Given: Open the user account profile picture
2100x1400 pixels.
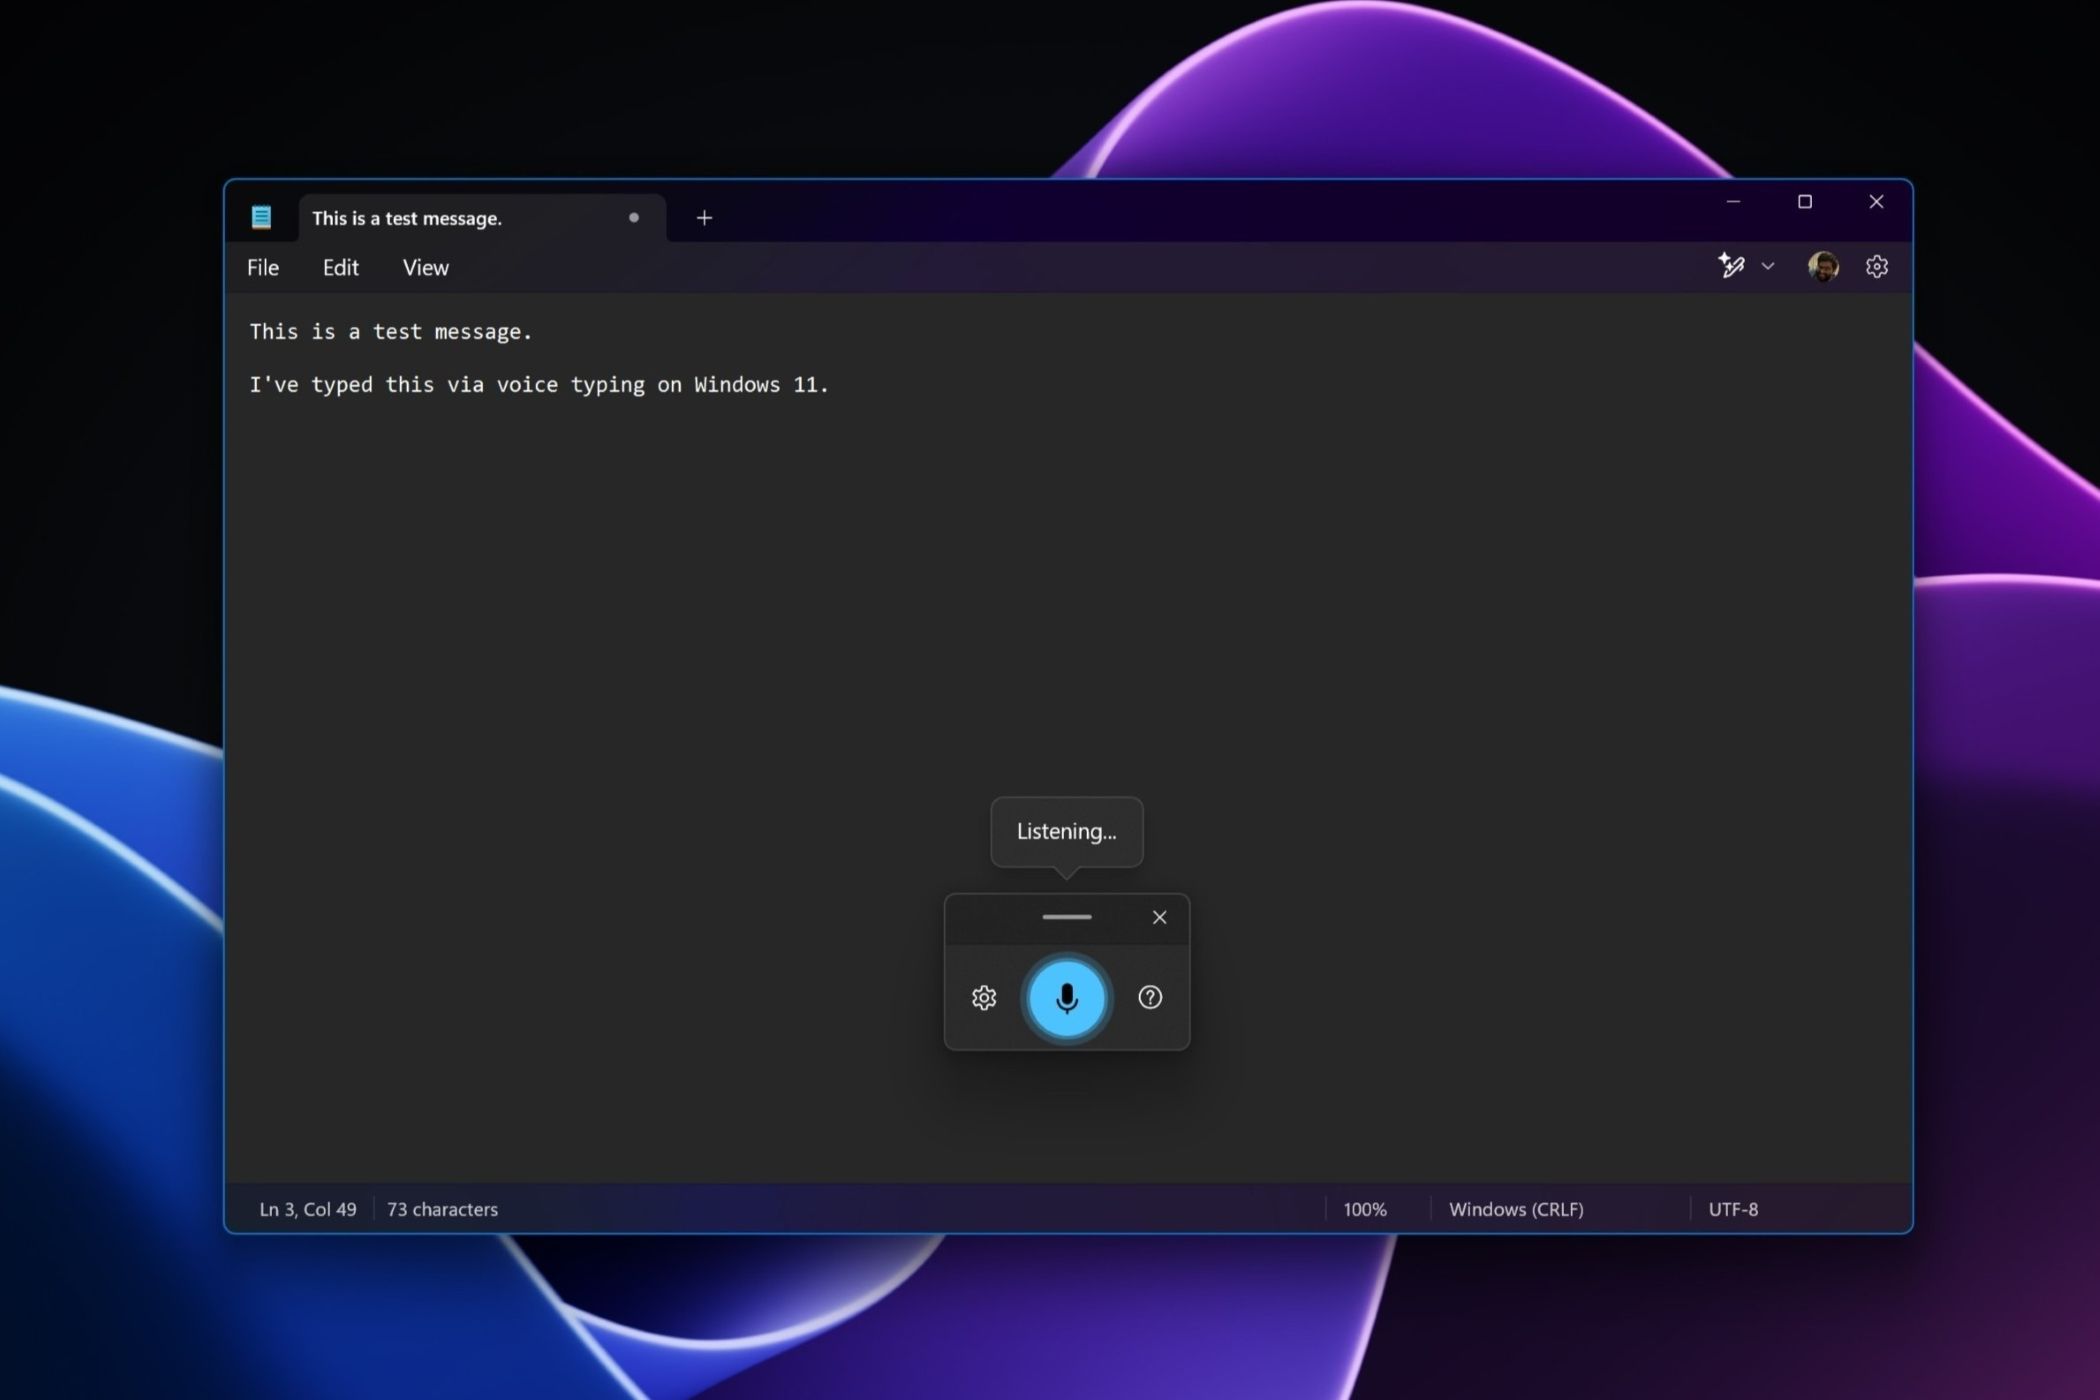Looking at the screenshot, I should pos(1823,266).
